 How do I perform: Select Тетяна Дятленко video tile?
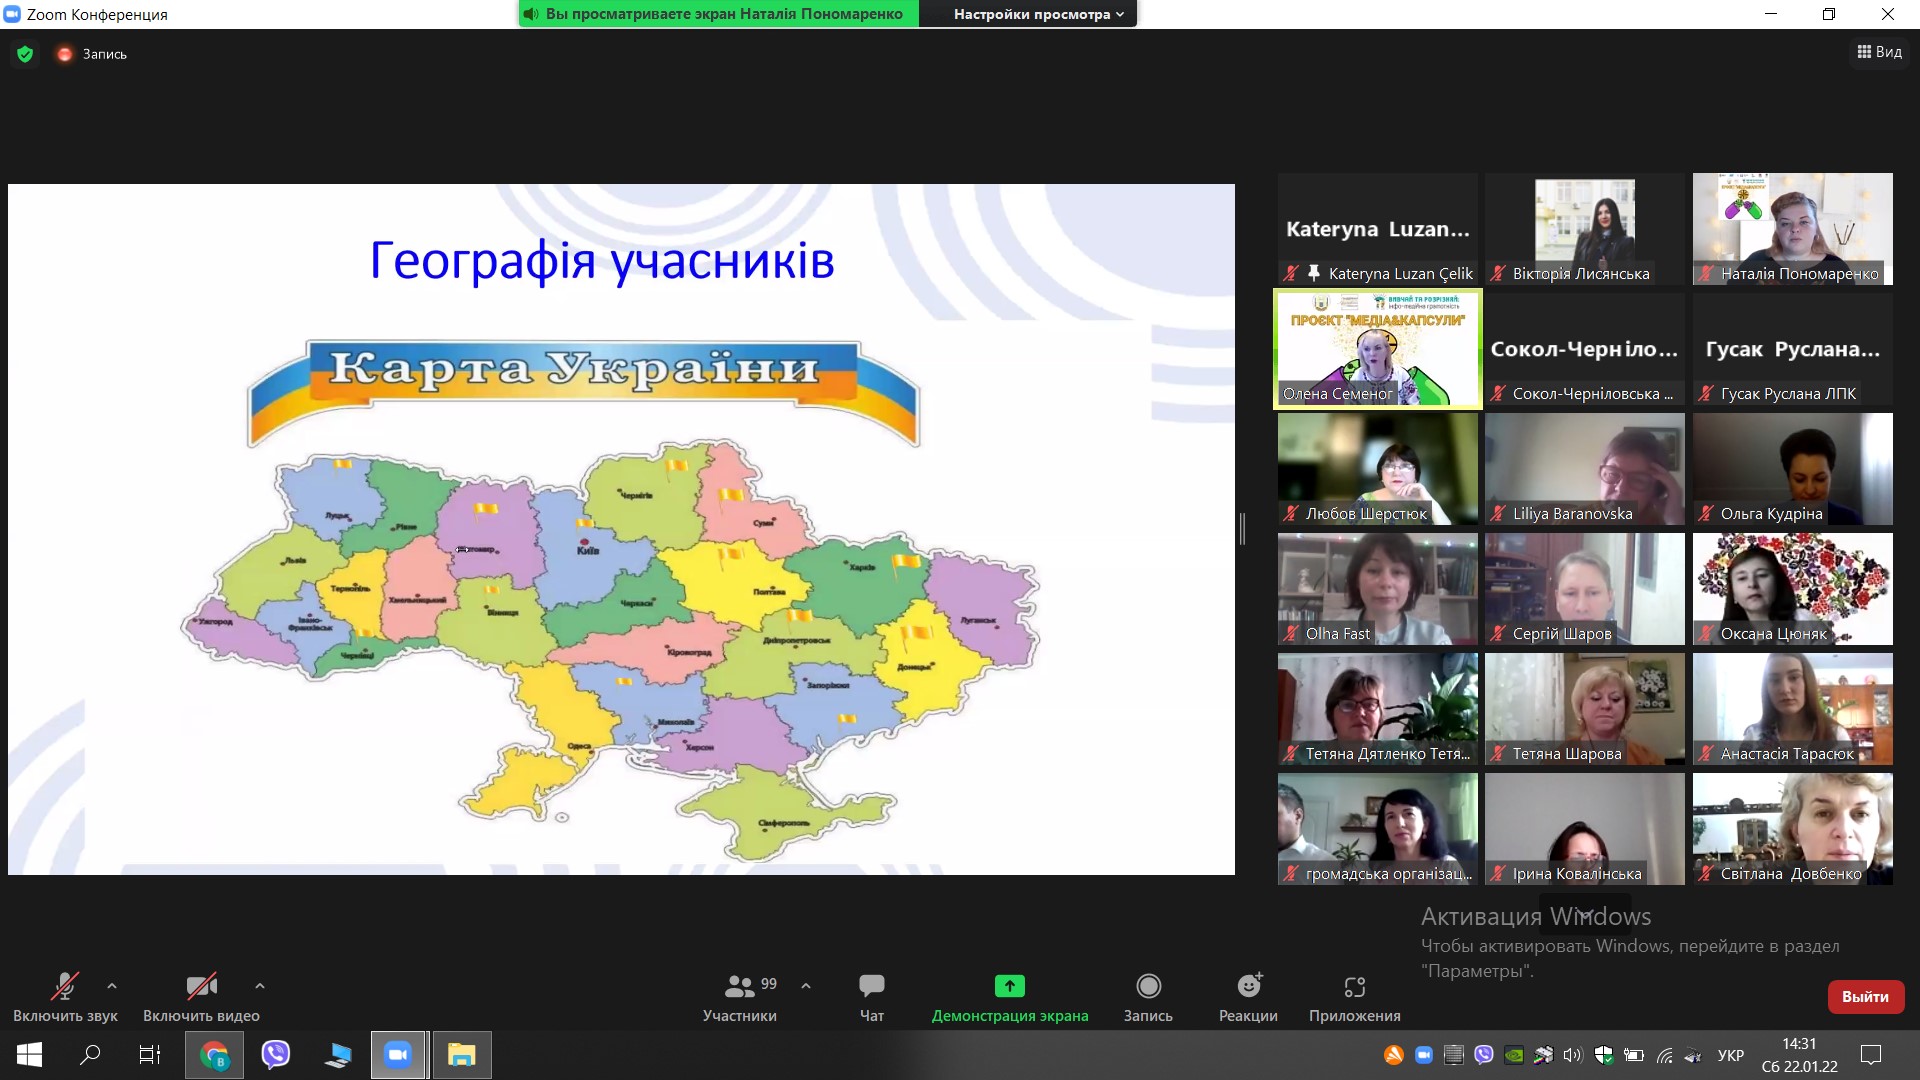pyautogui.click(x=1377, y=709)
